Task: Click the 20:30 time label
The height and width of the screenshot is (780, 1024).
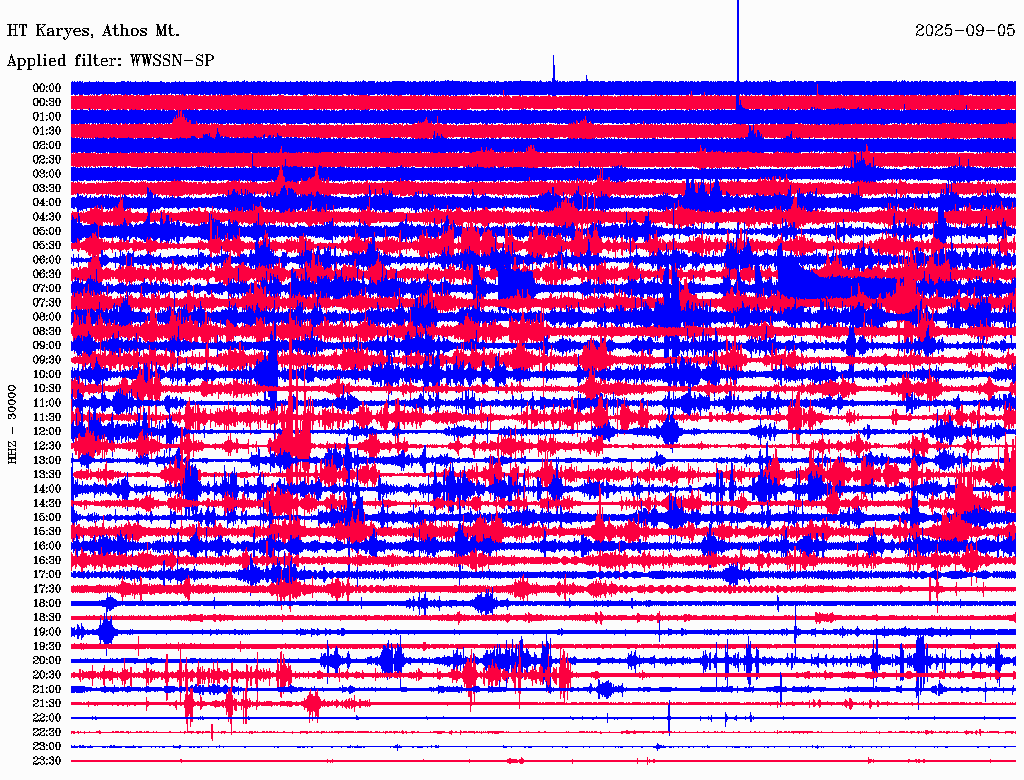Action: coord(47,675)
